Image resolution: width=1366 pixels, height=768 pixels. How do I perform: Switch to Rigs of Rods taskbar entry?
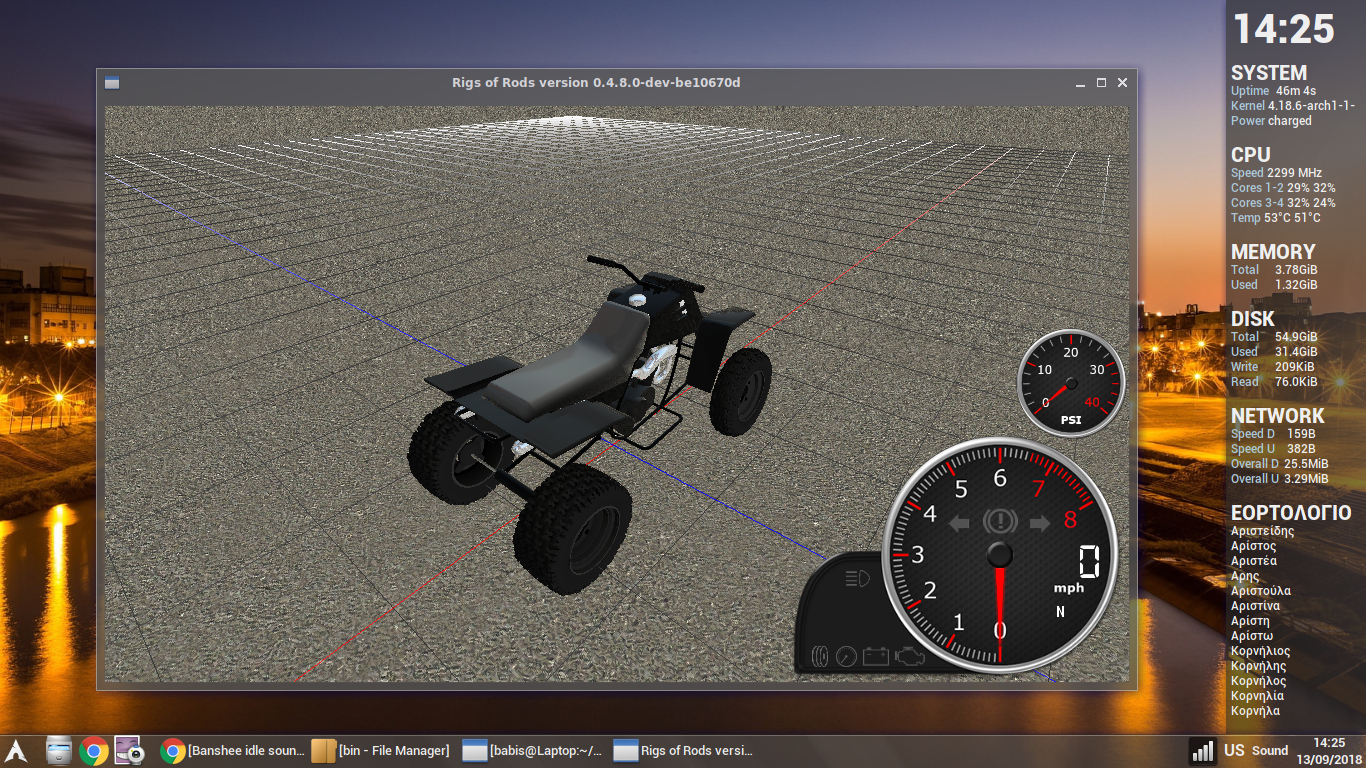pos(685,750)
